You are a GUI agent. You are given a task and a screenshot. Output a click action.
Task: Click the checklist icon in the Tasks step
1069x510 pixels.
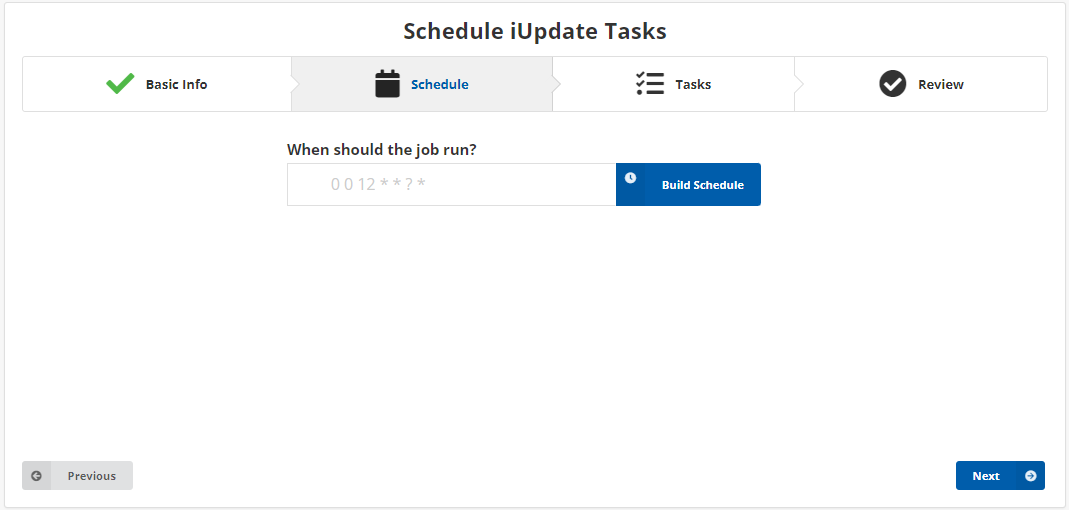click(650, 84)
